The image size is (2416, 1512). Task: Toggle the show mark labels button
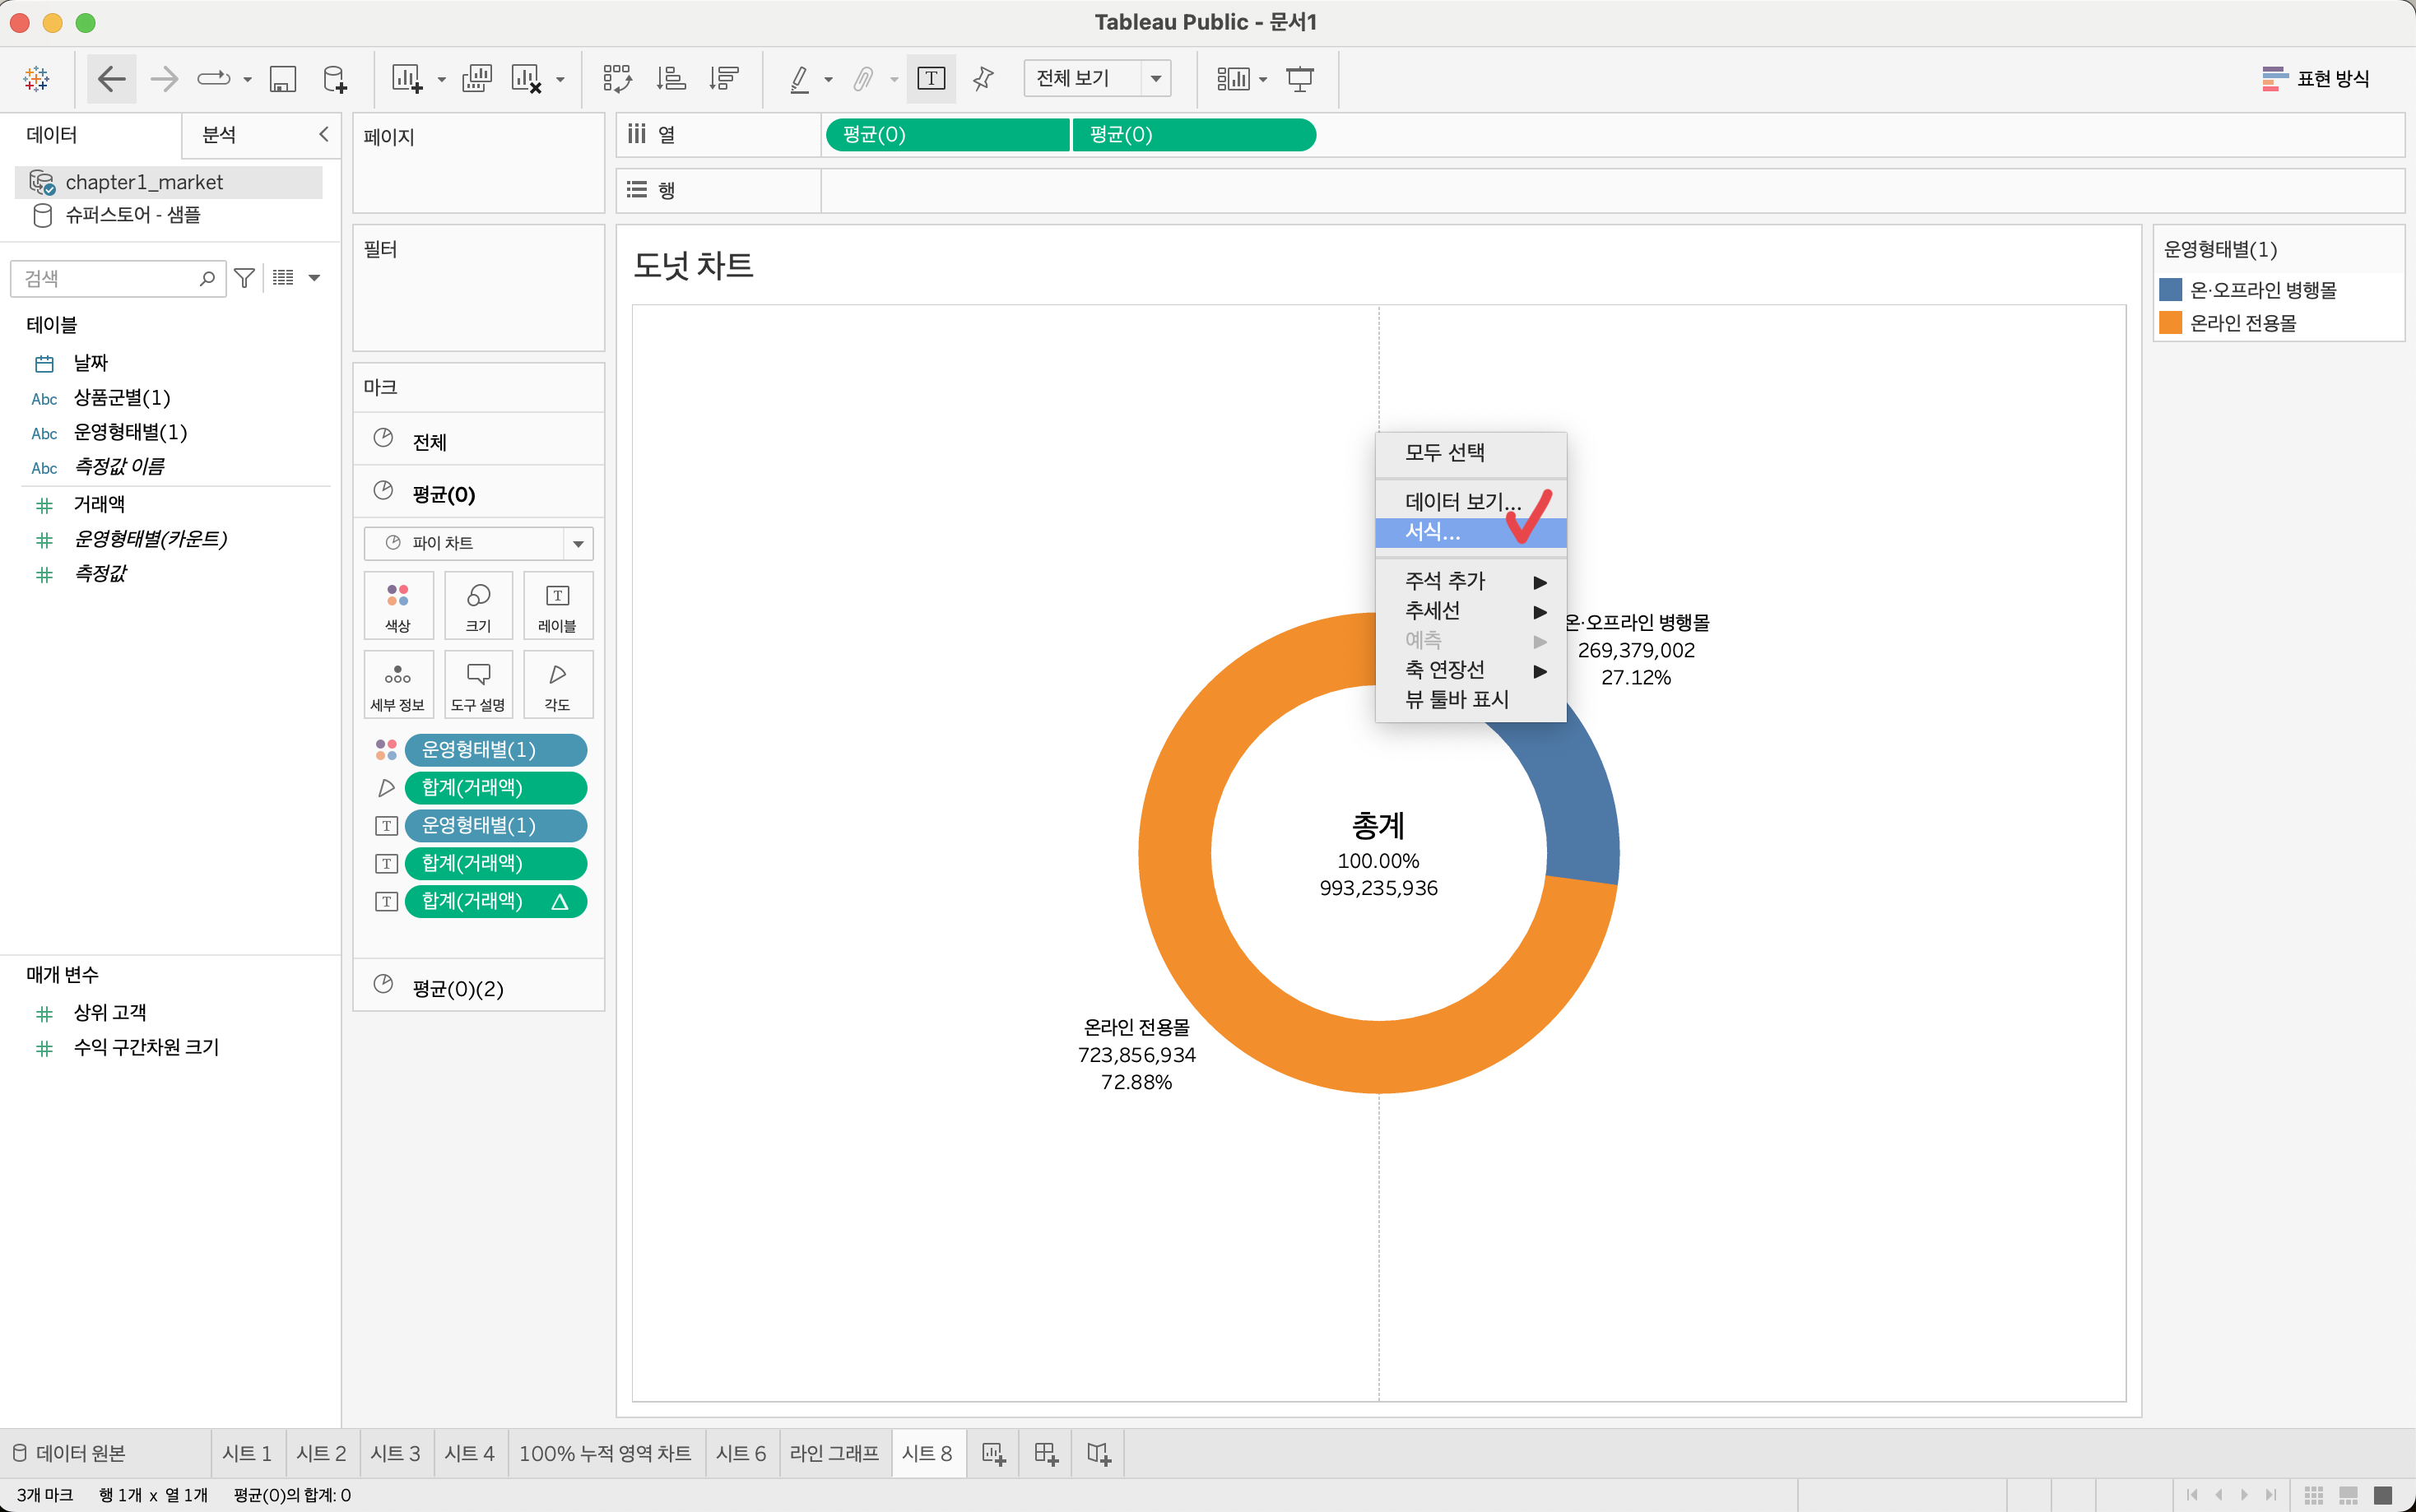pos(931,78)
